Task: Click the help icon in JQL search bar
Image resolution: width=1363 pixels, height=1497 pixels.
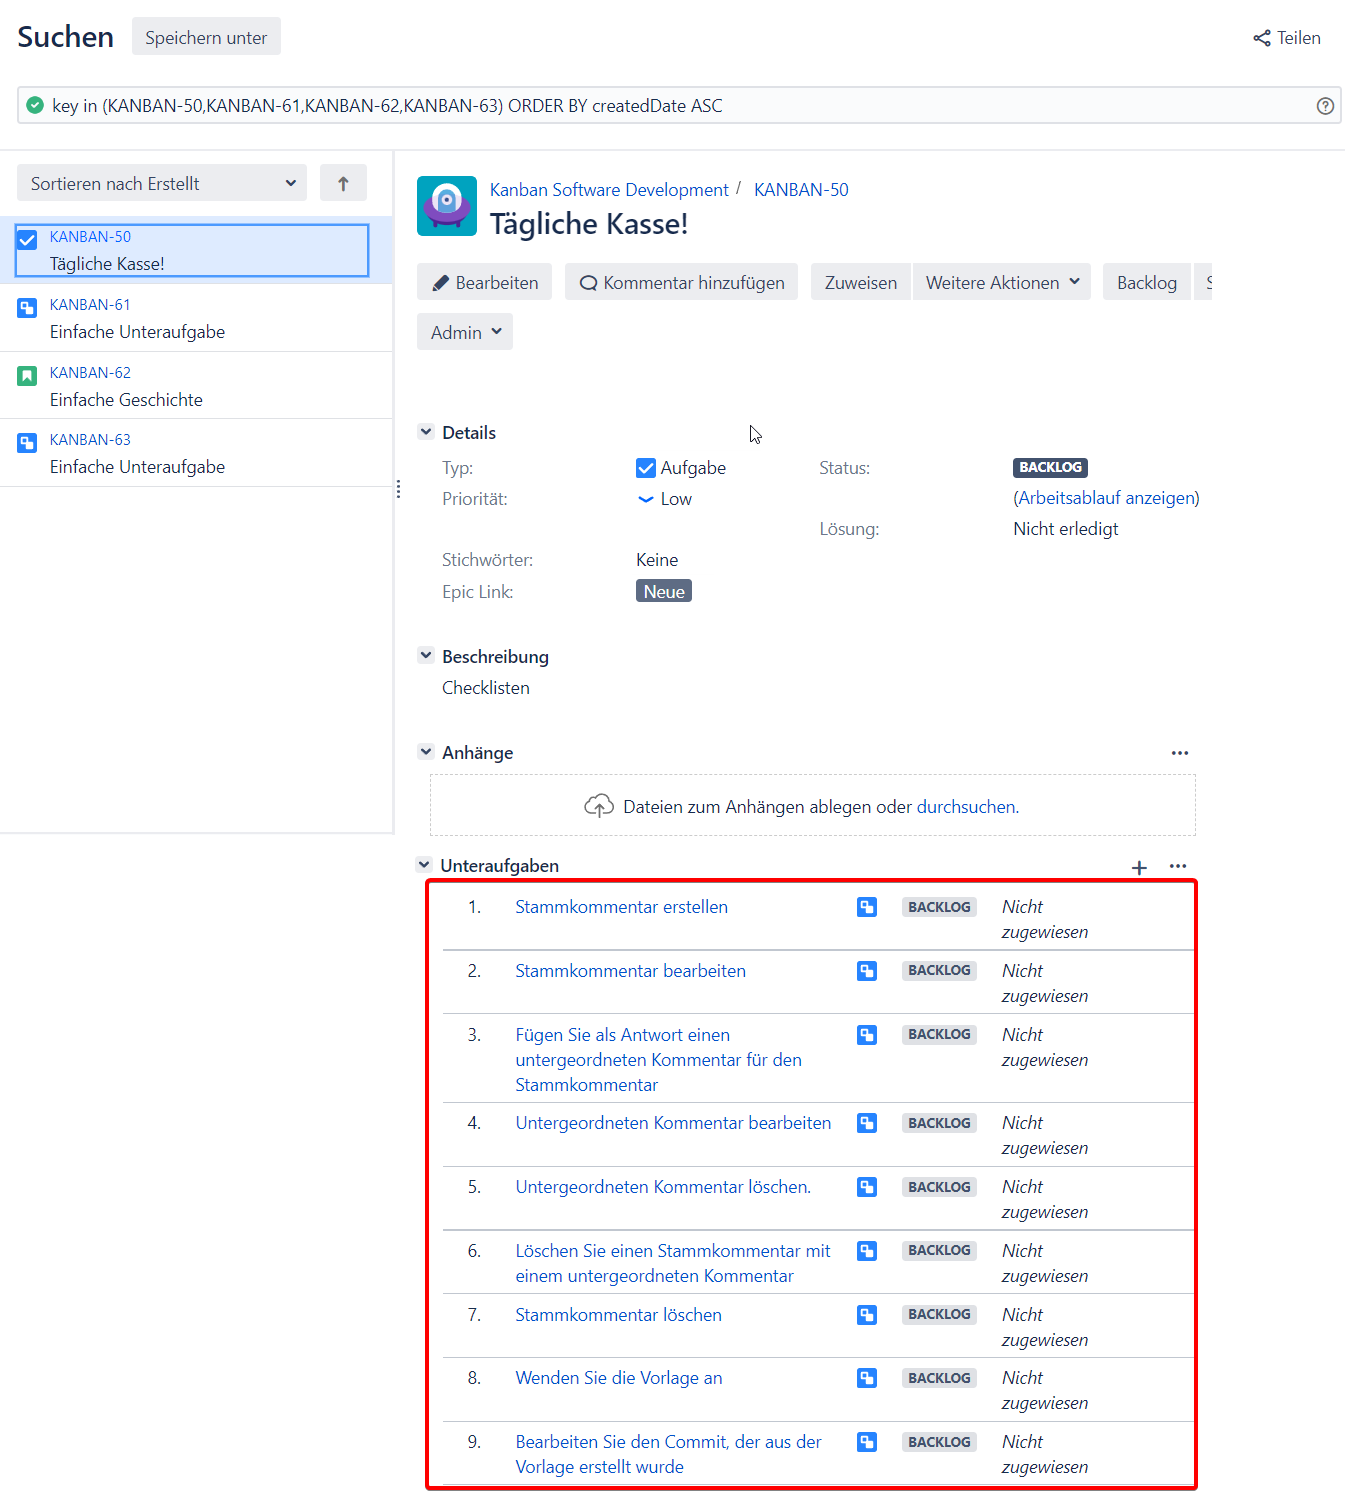Action: click(x=1325, y=106)
